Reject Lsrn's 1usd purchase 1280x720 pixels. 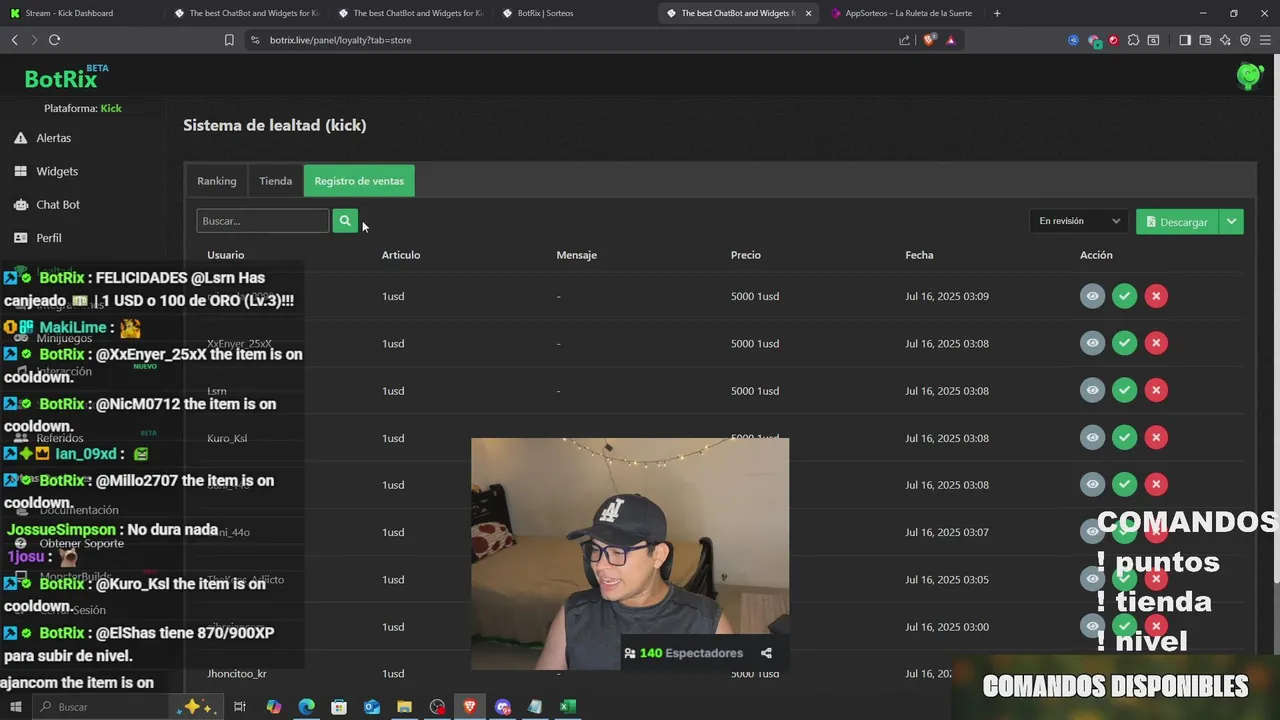(x=1156, y=390)
